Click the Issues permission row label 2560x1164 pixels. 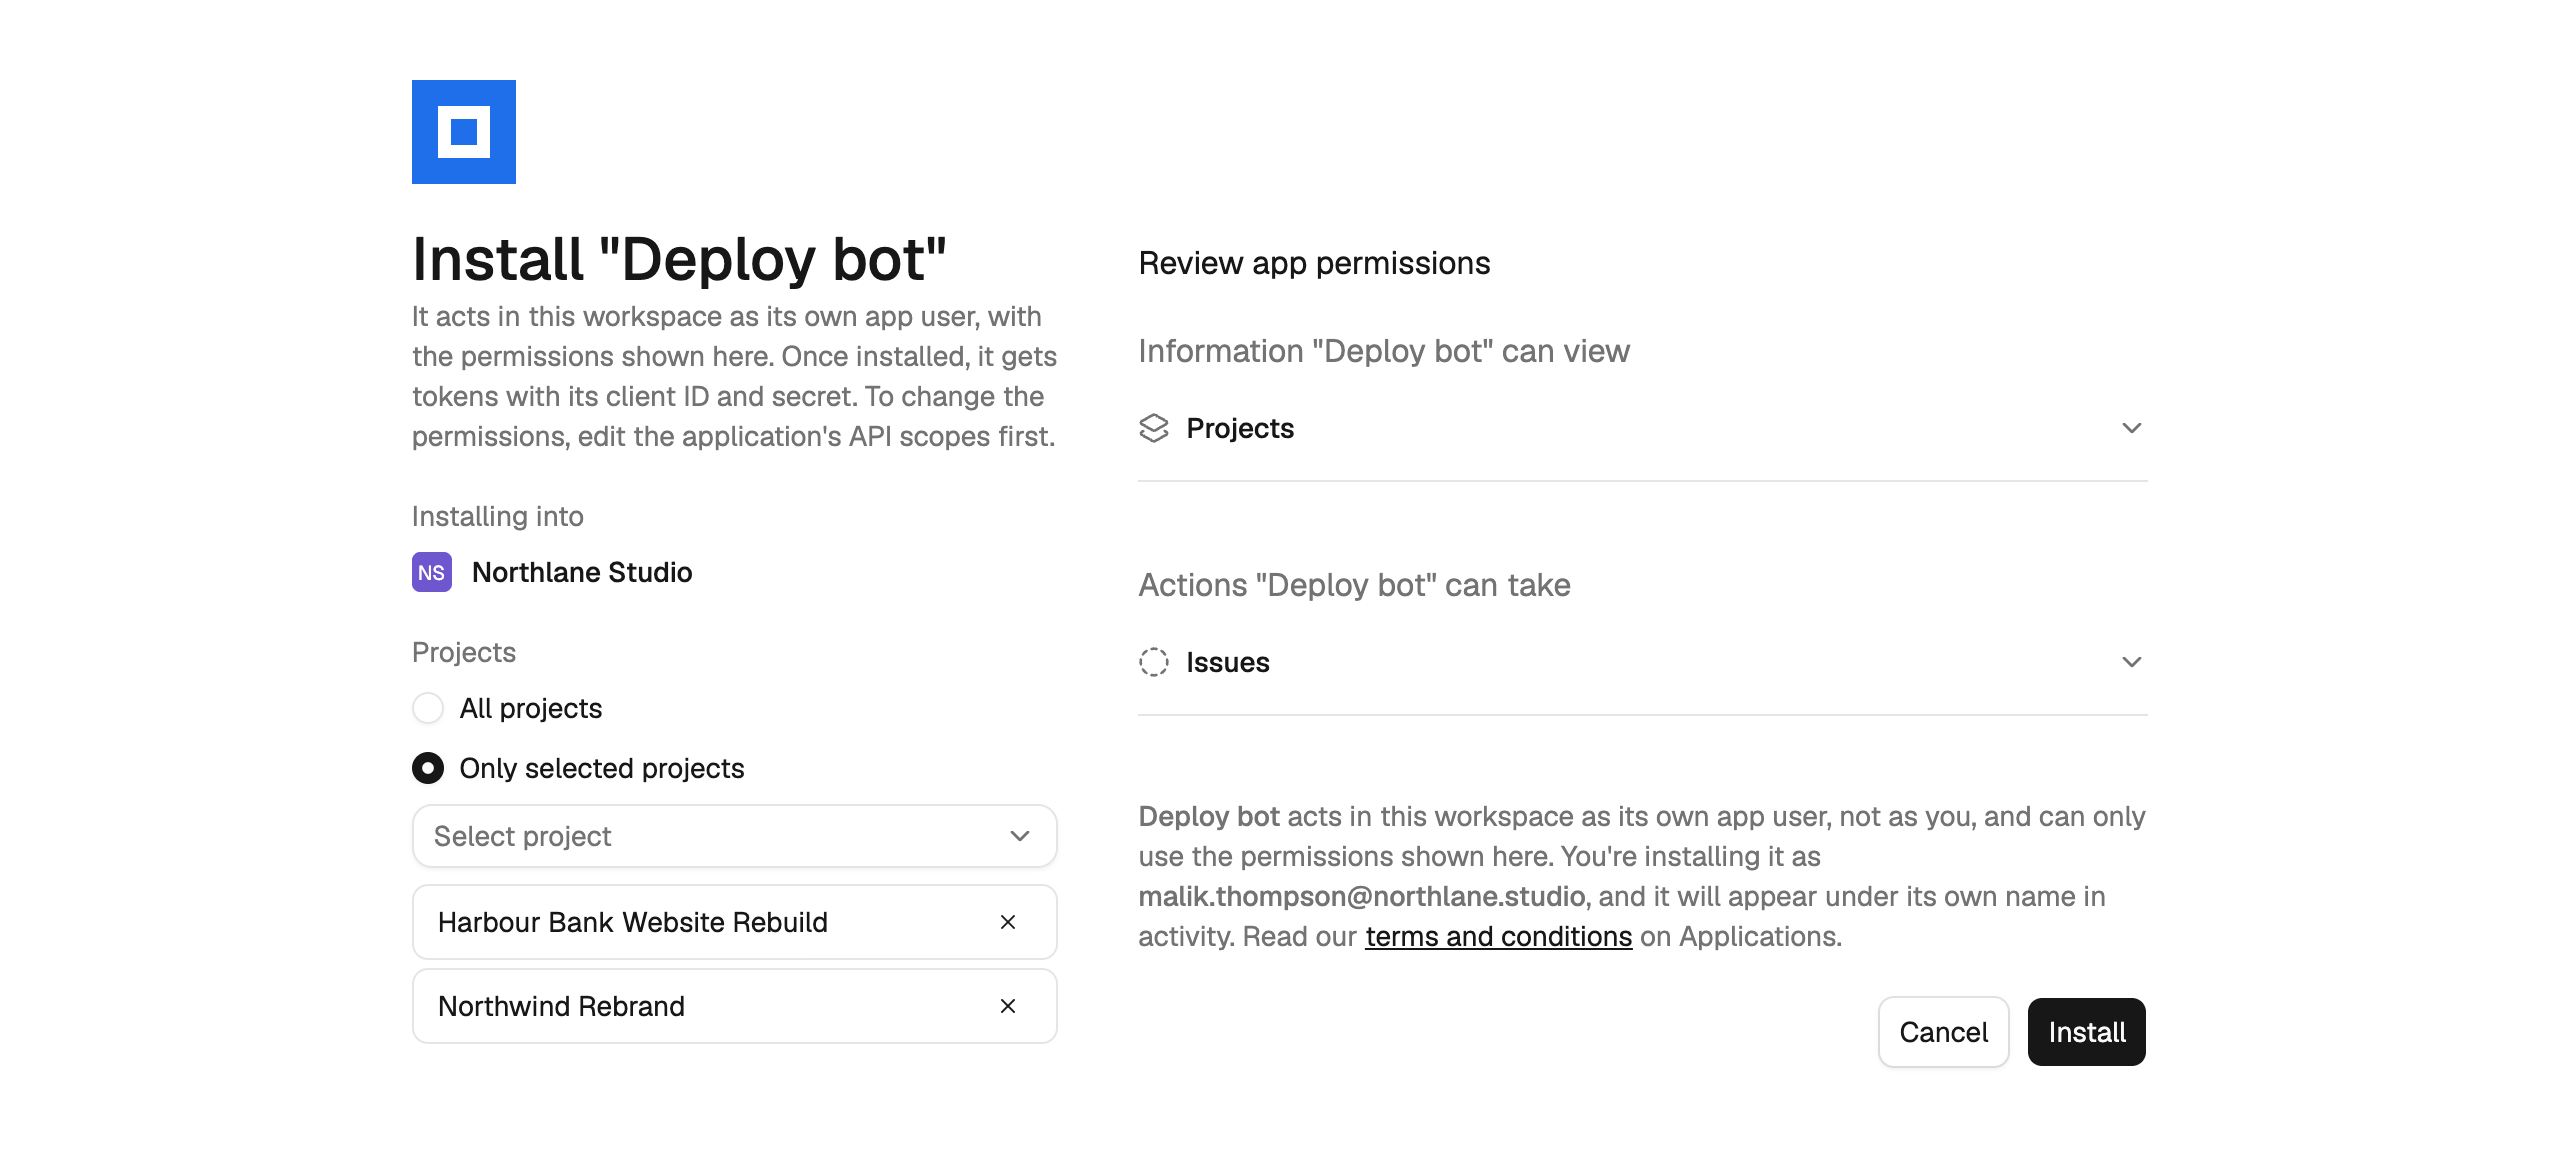click(1228, 662)
